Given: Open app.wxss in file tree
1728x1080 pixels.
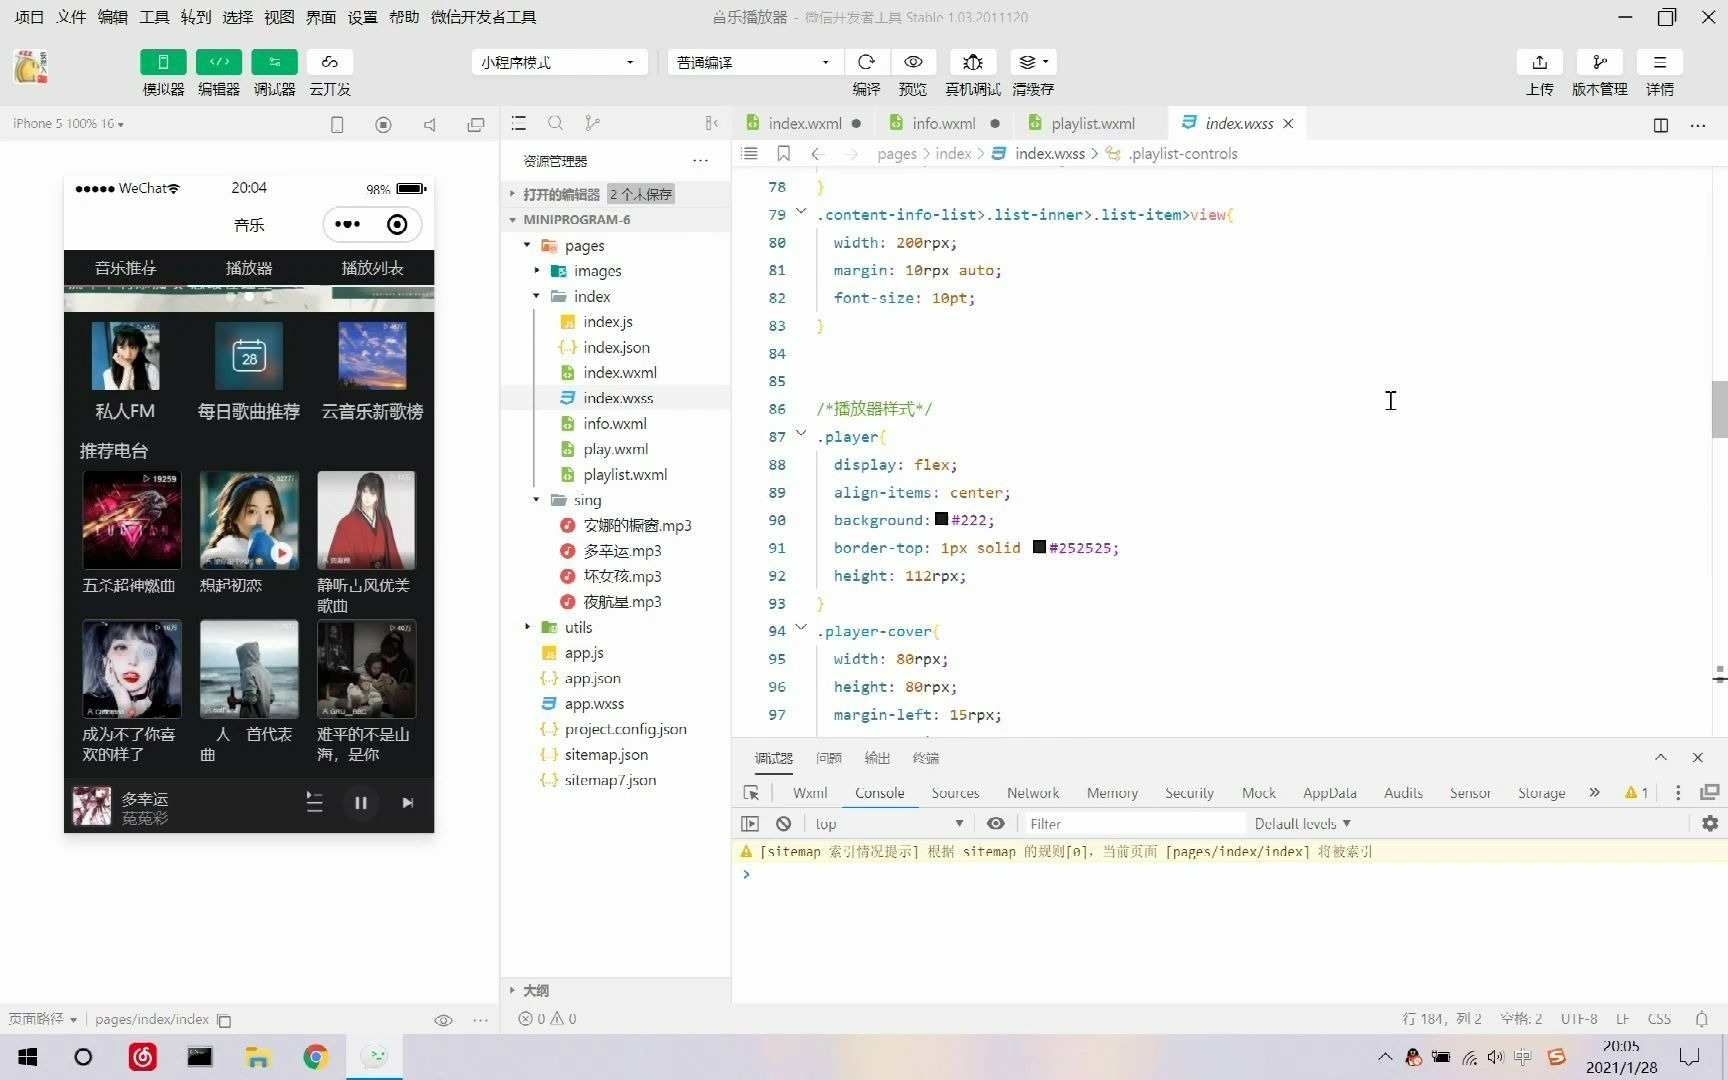Looking at the screenshot, I should [594, 704].
